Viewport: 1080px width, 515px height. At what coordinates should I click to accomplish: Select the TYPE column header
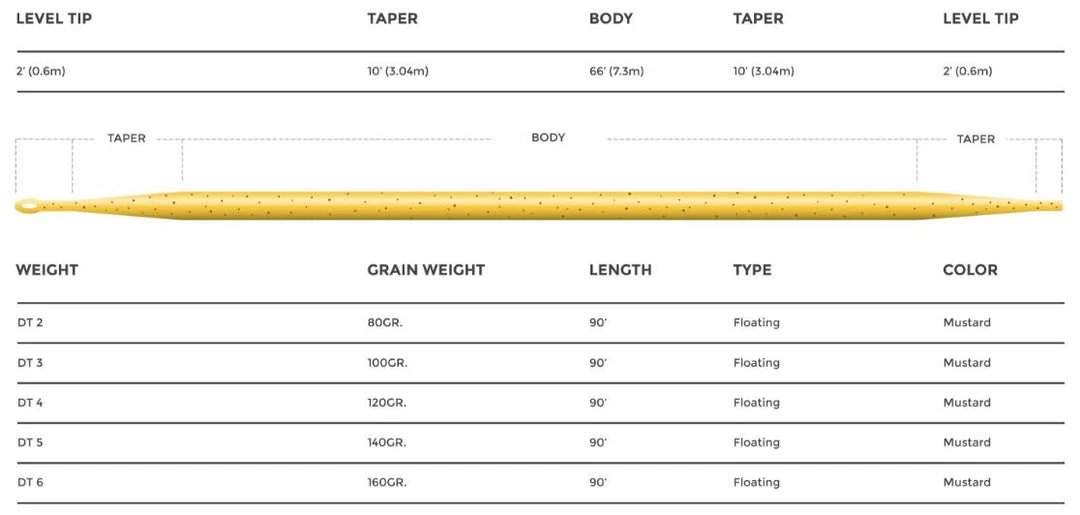pos(753,270)
